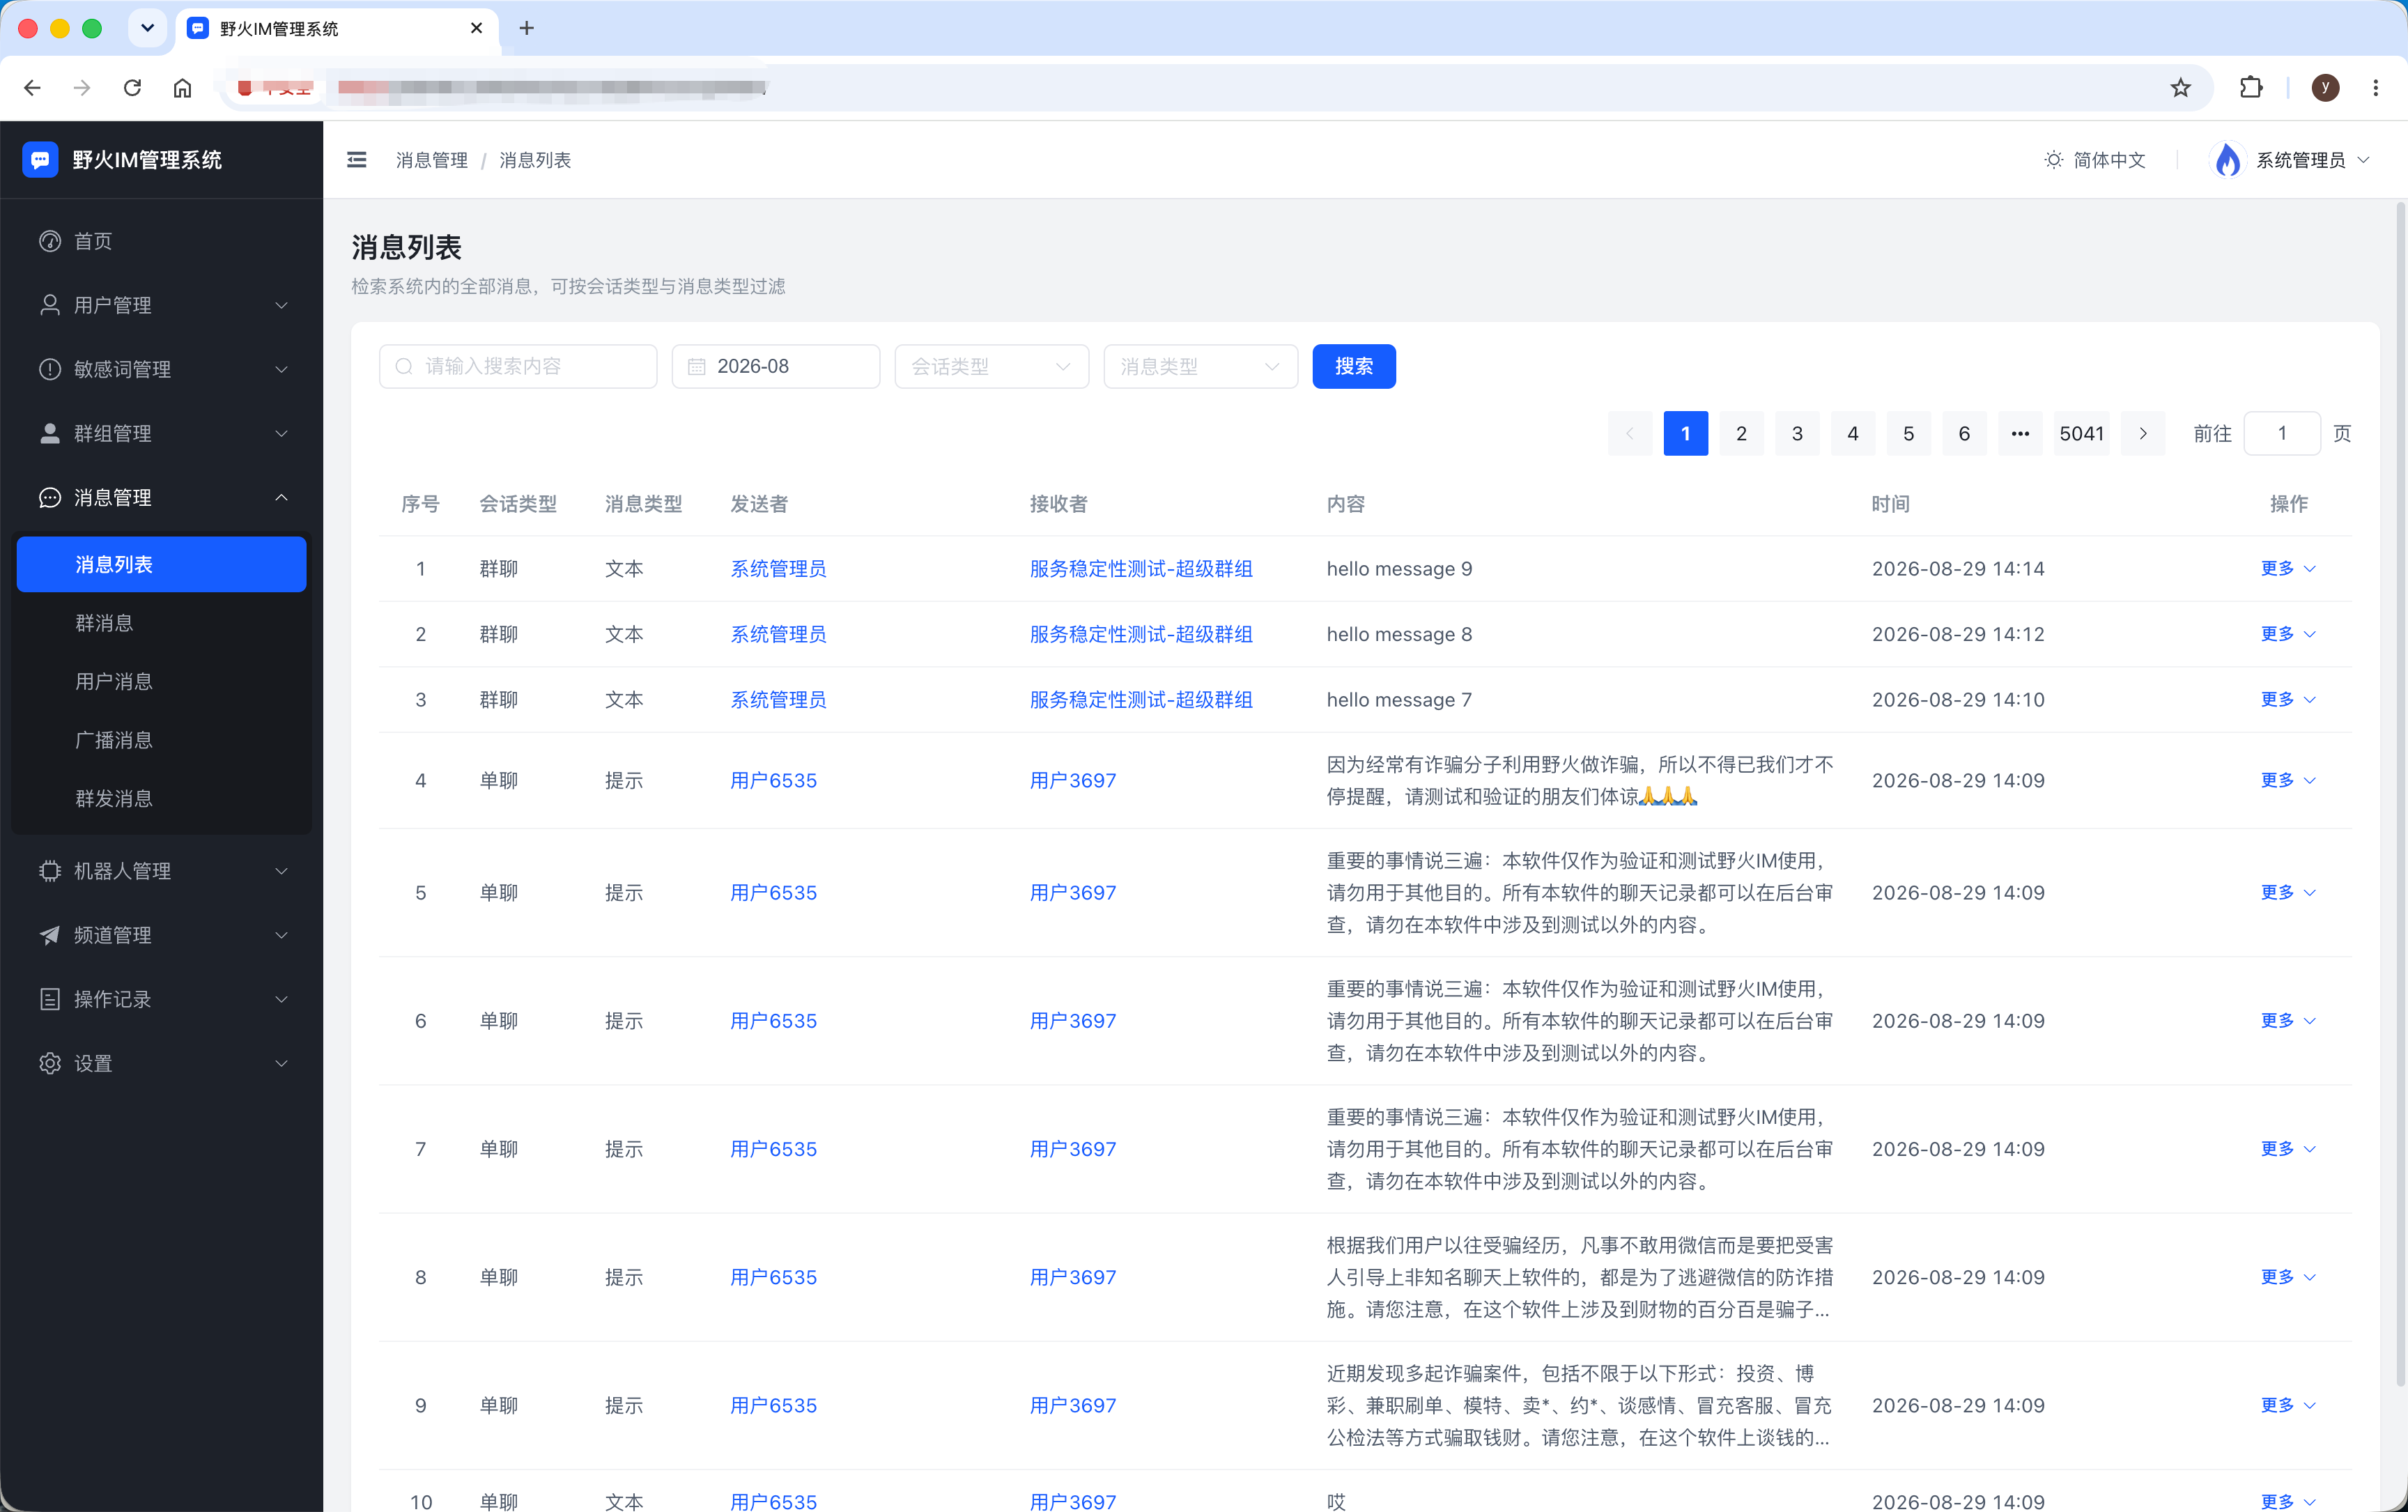Image resolution: width=2408 pixels, height=1512 pixels.
Task: Open 更多 menu for row 4
Action: [x=2288, y=781]
